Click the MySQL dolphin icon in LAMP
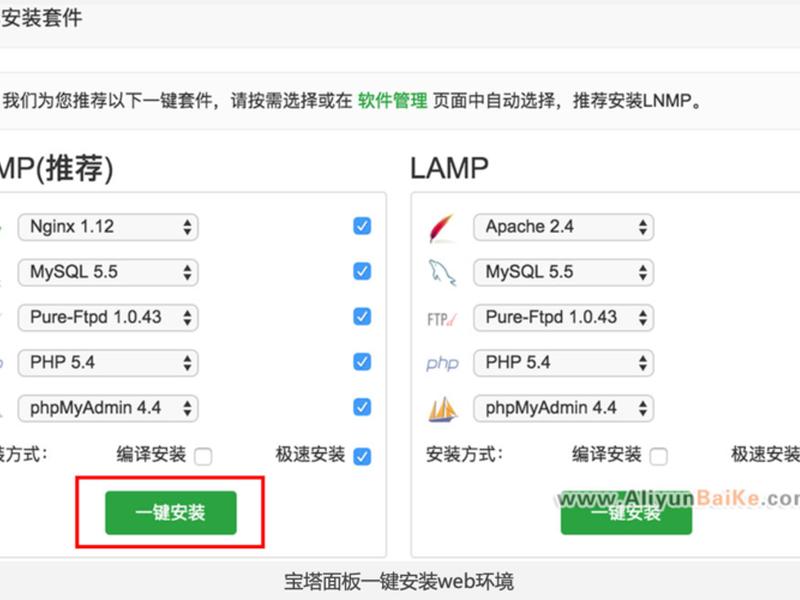This screenshot has width=800, height=600. [x=442, y=272]
